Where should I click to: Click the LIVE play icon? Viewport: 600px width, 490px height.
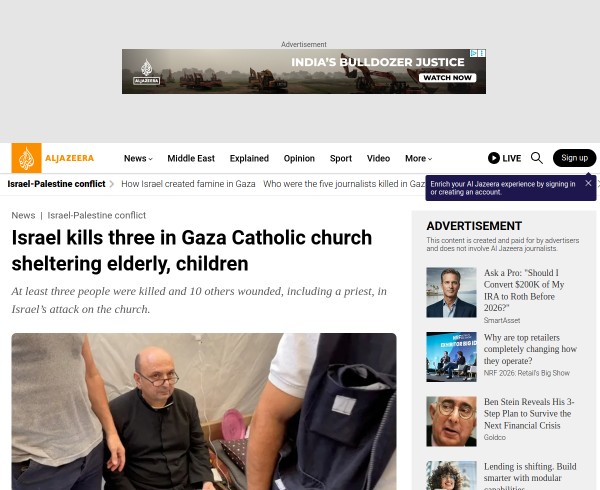[x=494, y=158]
